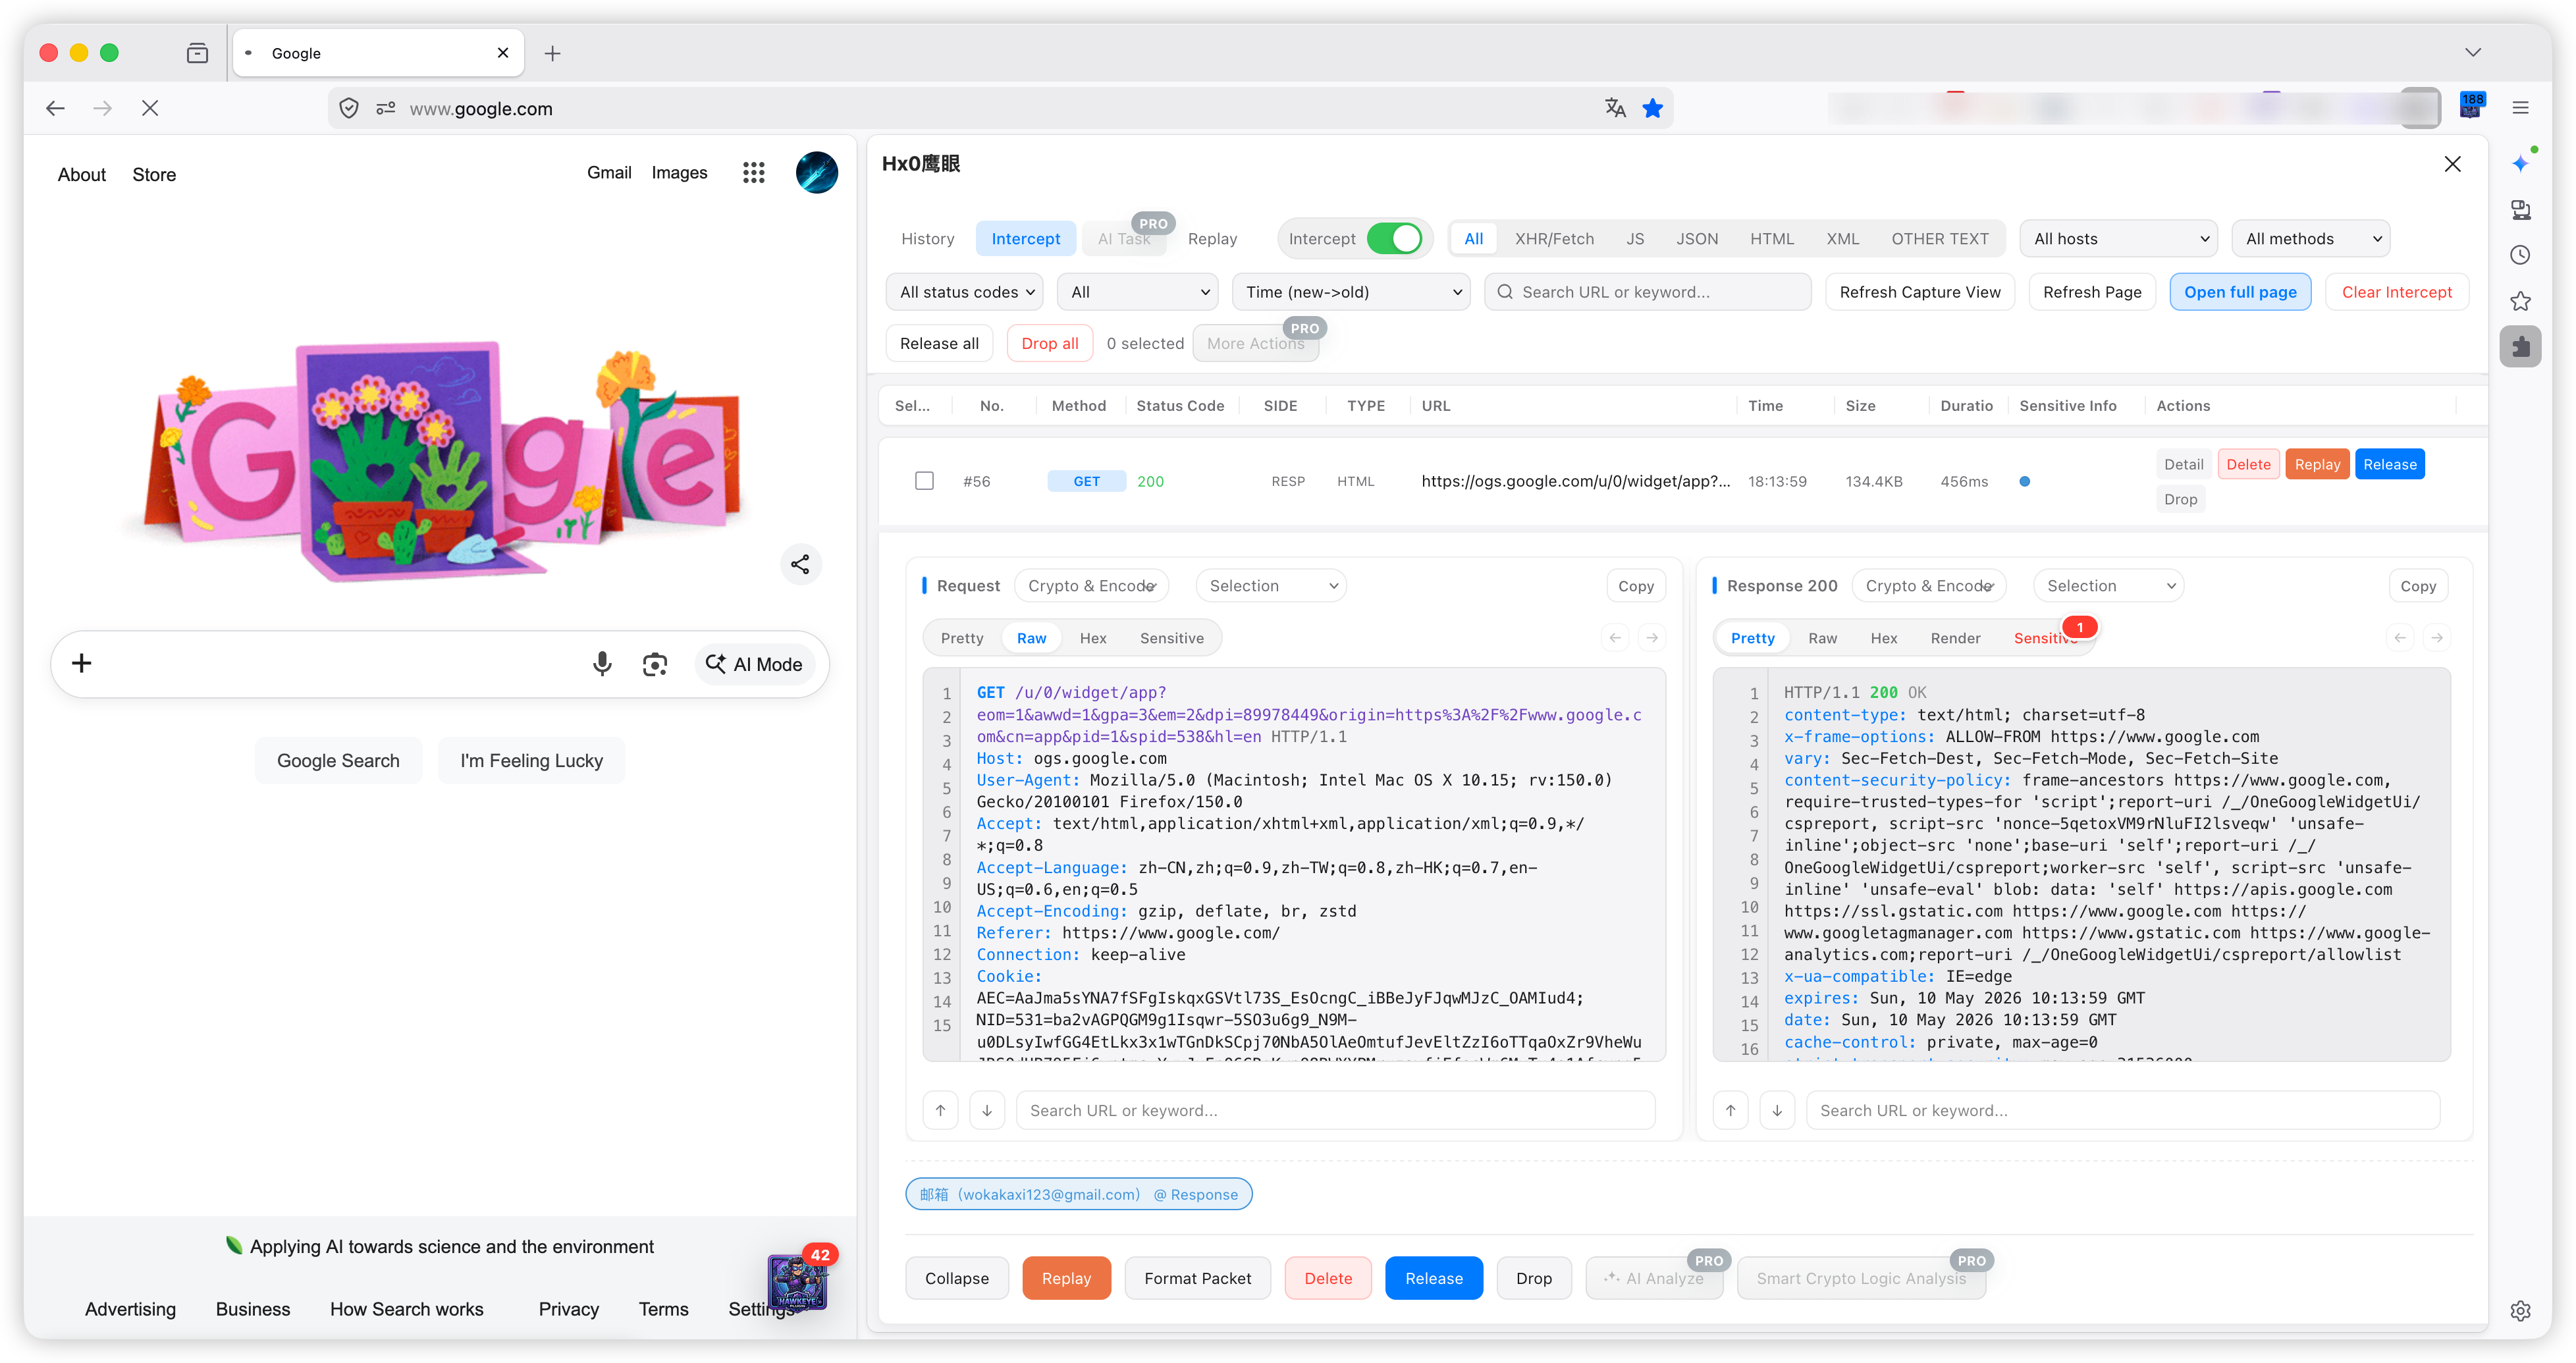Open the Google apps grid
2576x1363 pixels.
(x=753, y=173)
